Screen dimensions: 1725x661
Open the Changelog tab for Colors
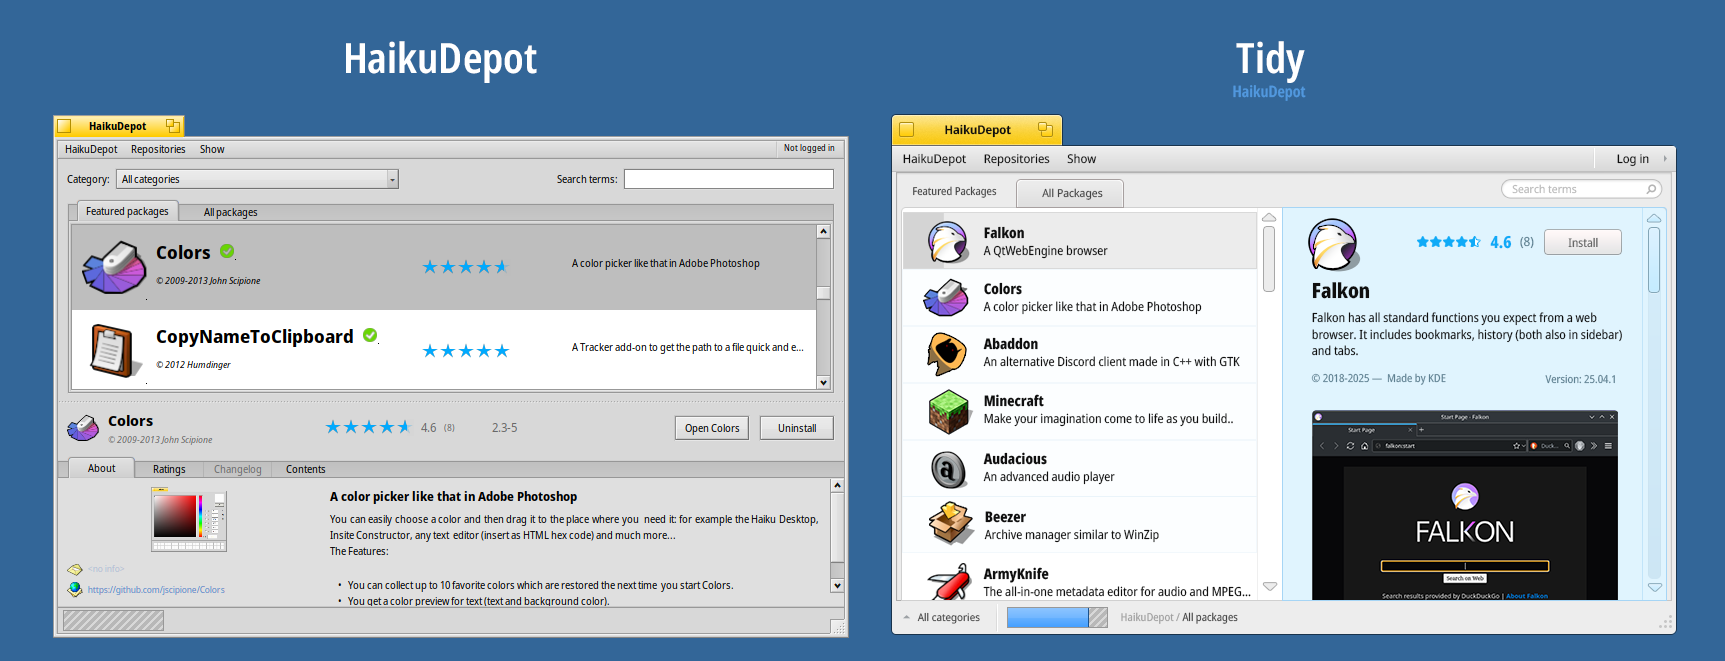[x=237, y=469]
